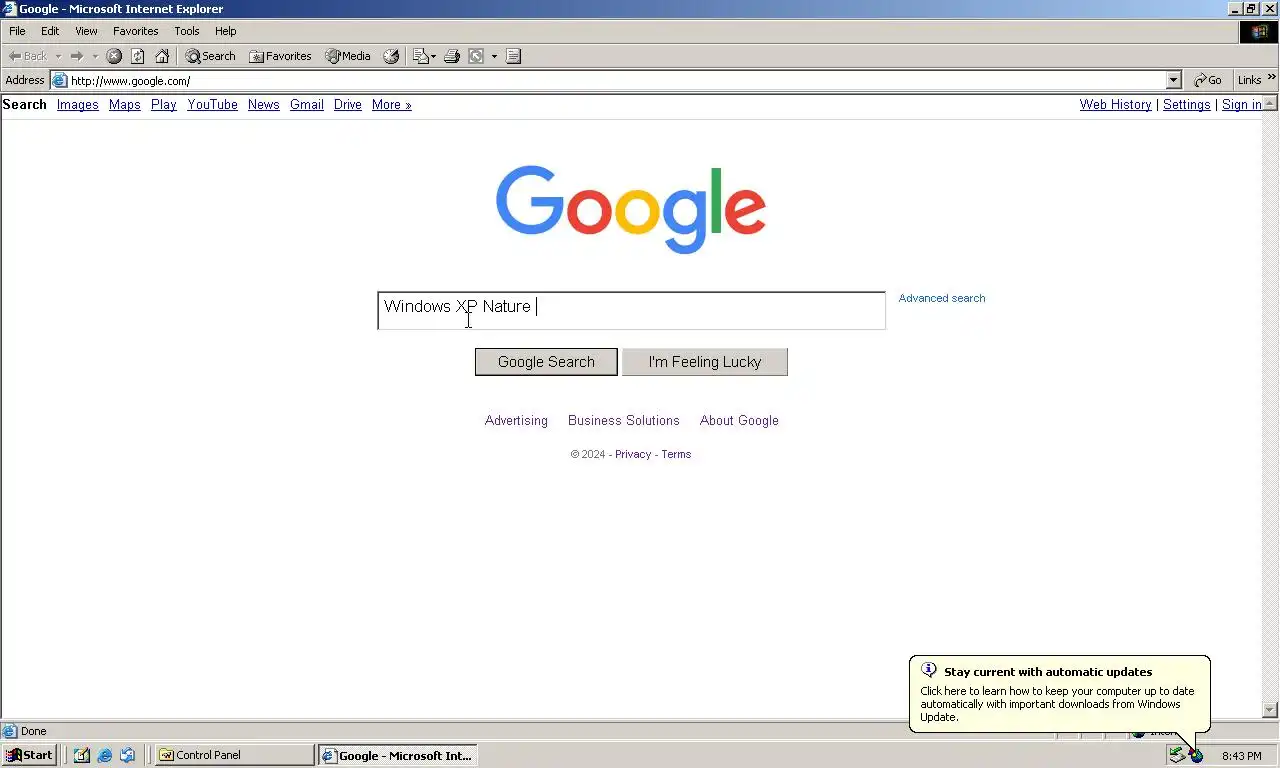
Task: Open the YouTube link
Action: point(212,104)
